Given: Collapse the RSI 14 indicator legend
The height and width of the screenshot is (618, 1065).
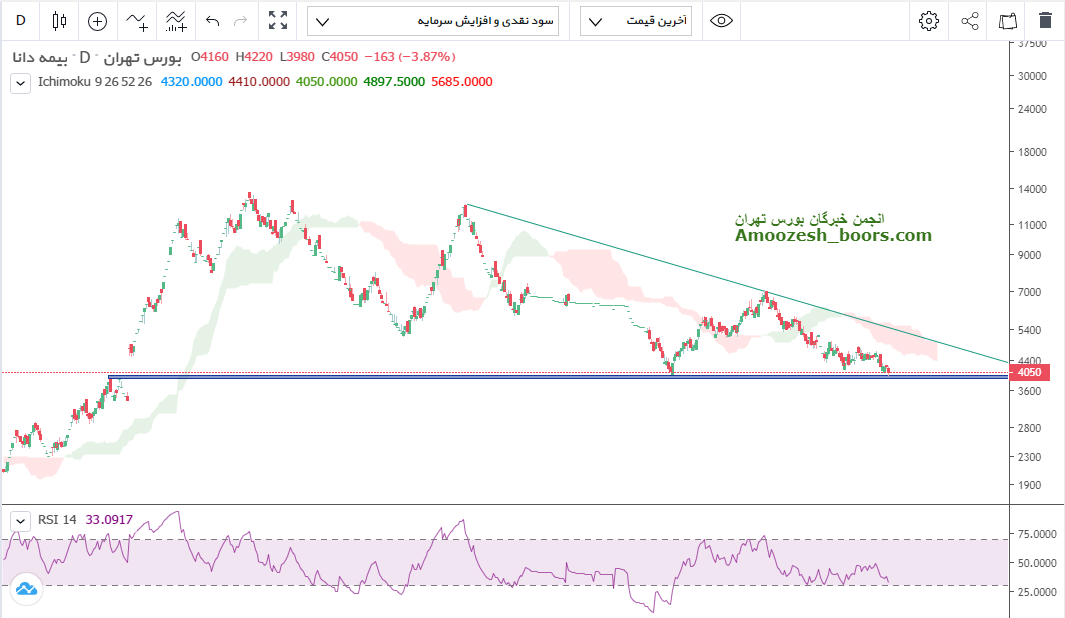Looking at the screenshot, I should tap(20, 521).
